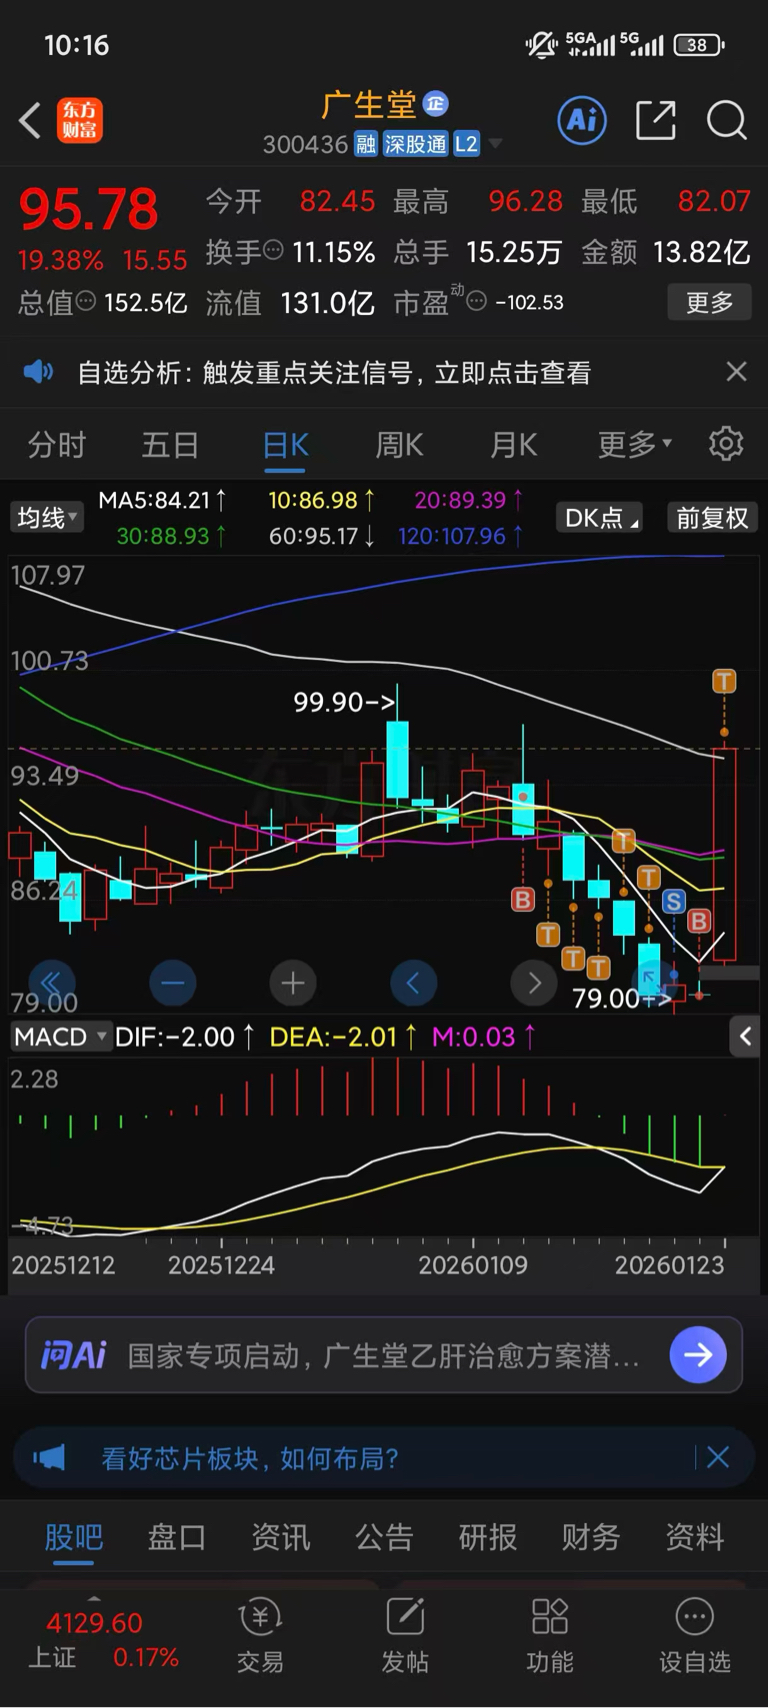Screen dimensions: 769x1708
Task: Open the 东方财富 logo icon
Action: (x=80, y=121)
